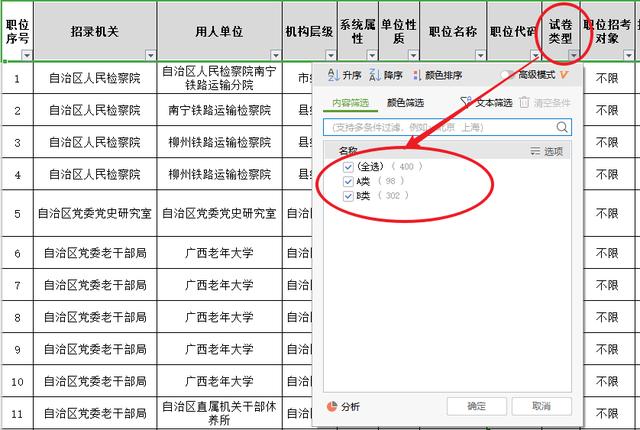Click the orange V premium badge
Viewport: 640px width, 430px height.
(564, 75)
